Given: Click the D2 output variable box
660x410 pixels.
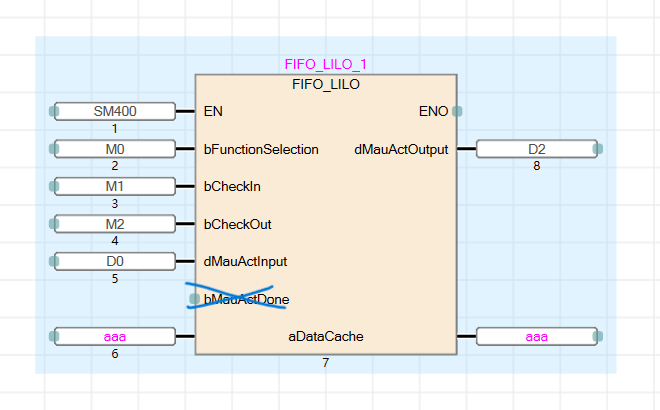Looking at the screenshot, I should pyautogui.click(x=537, y=149).
